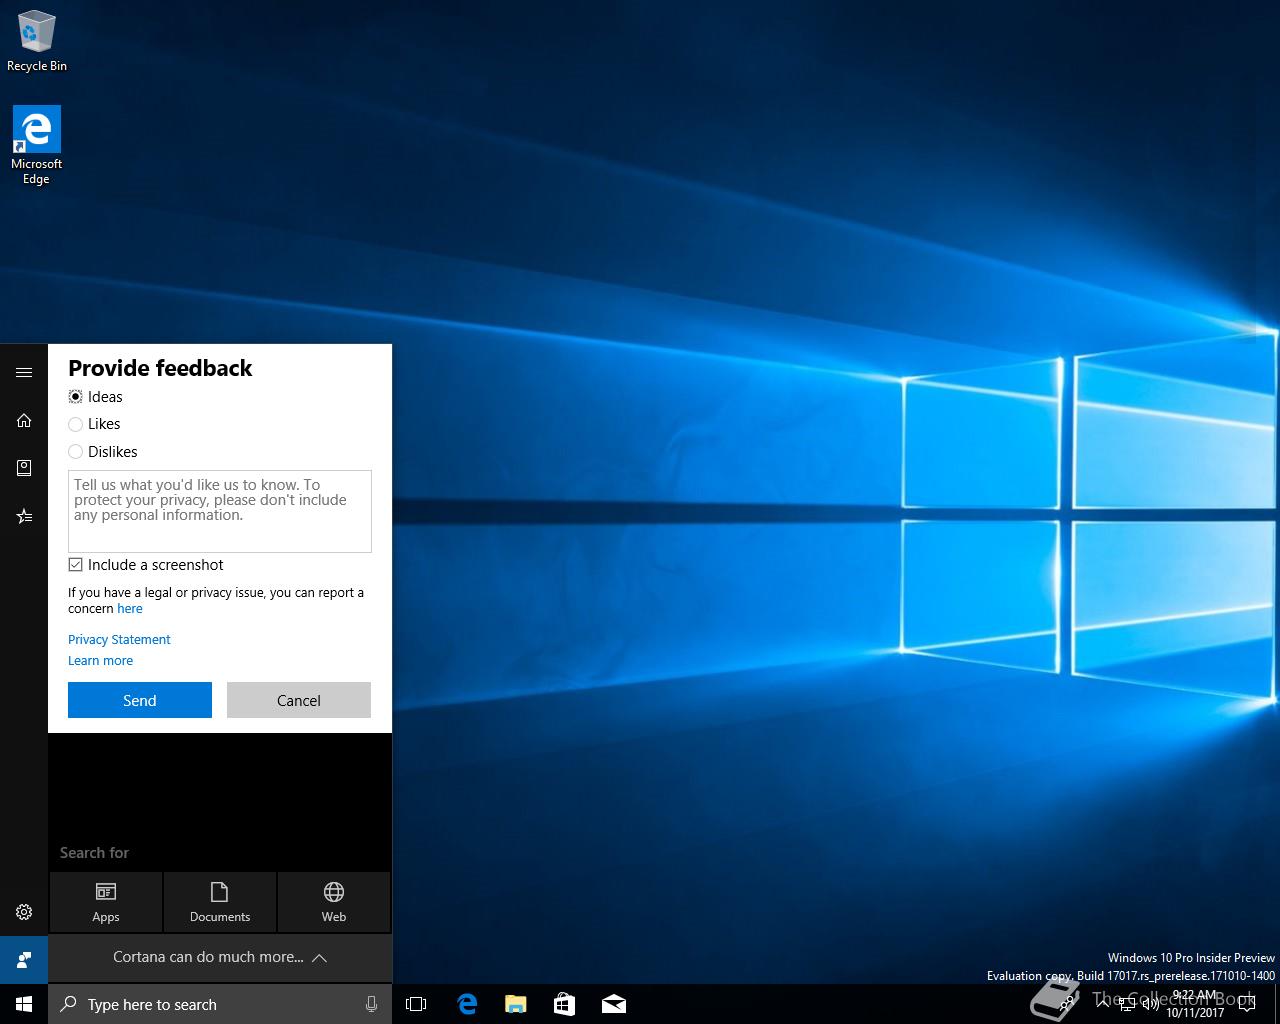Open the Cortana hamburger menu
1280x1024 pixels.
coord(24,372)
